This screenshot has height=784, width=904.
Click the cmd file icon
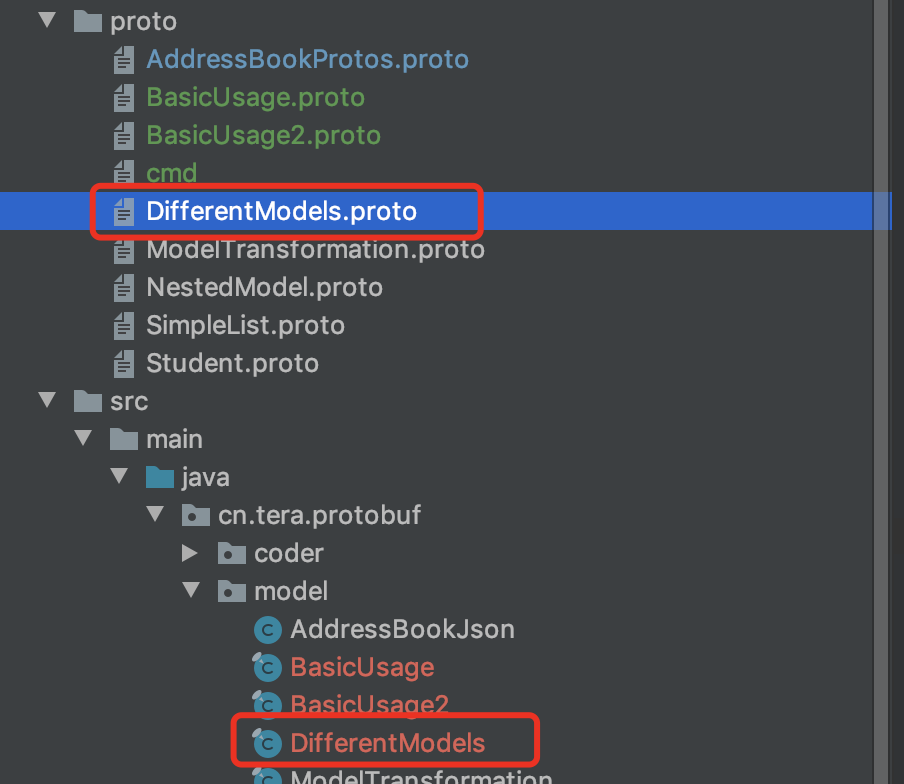coord(123,172)
